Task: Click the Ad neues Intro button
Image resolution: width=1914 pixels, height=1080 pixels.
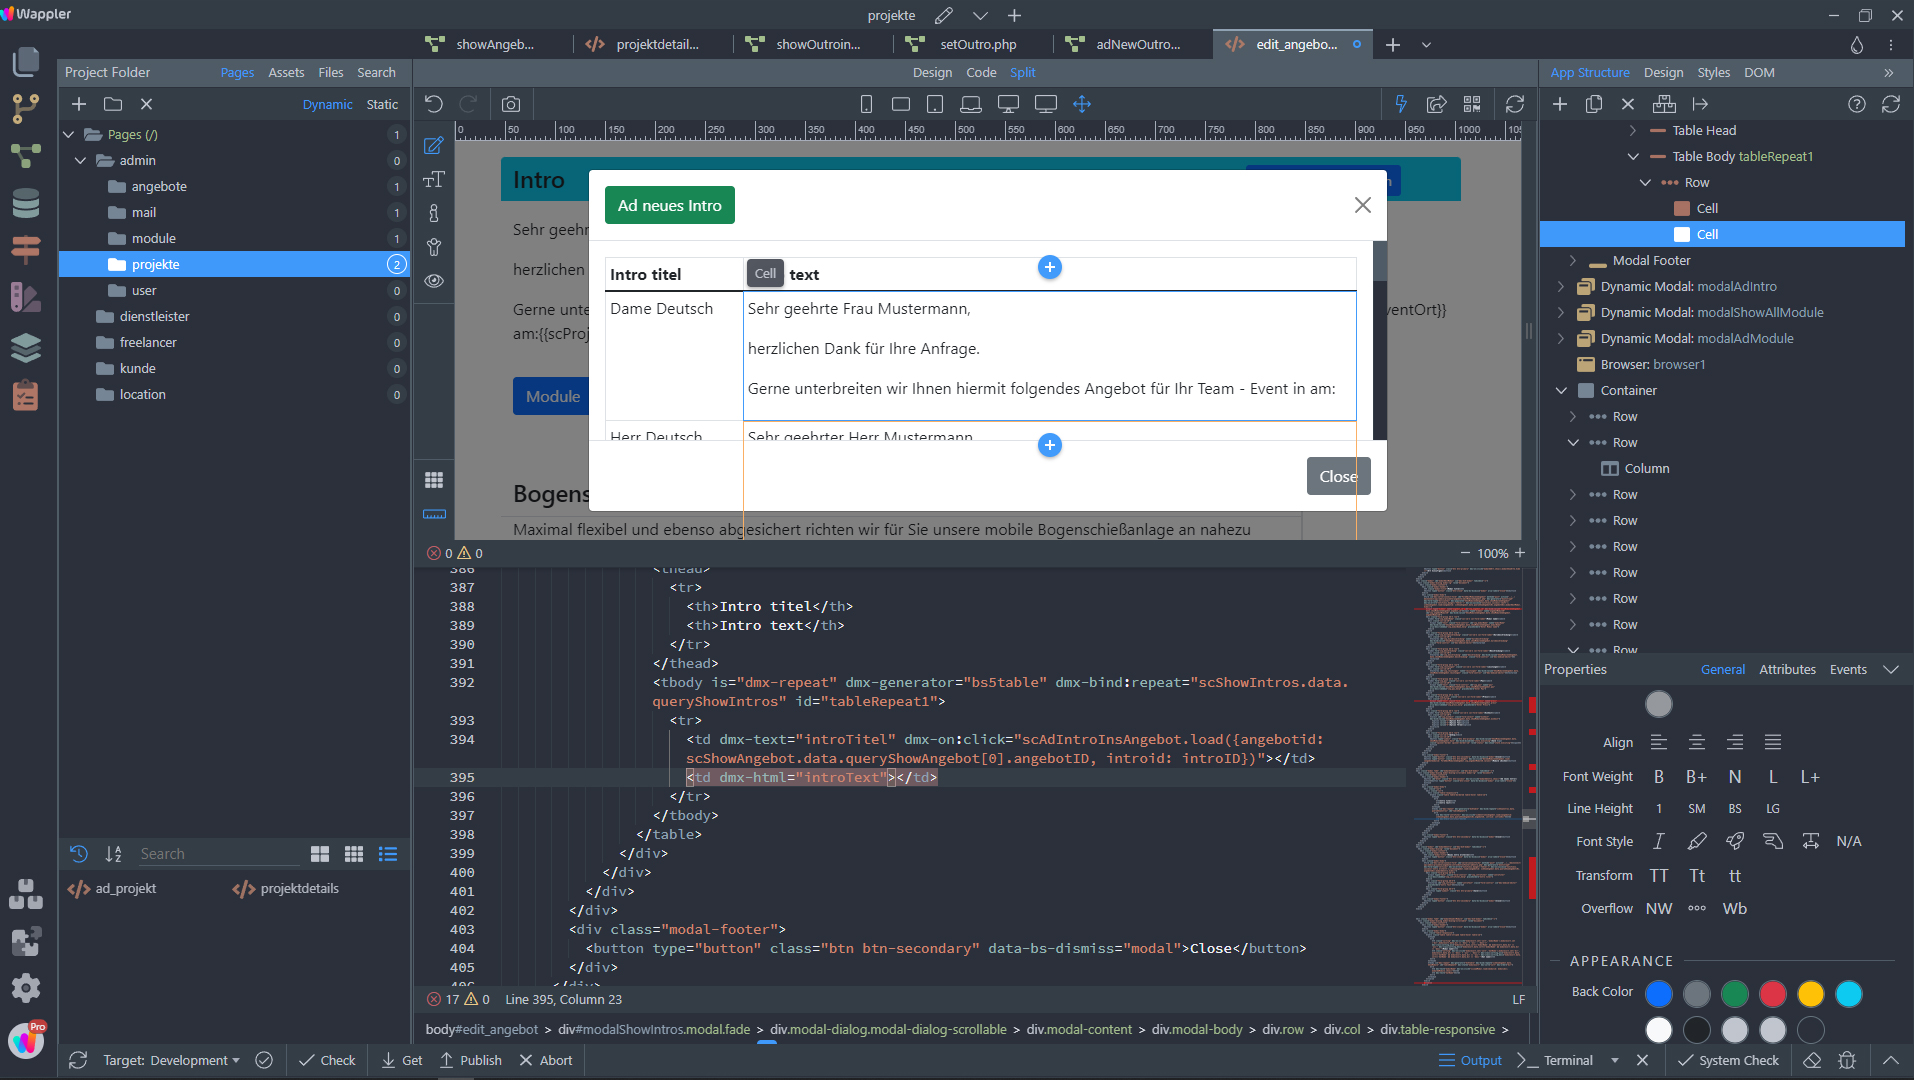Action: pyautogui.click(x=669, y=205)
